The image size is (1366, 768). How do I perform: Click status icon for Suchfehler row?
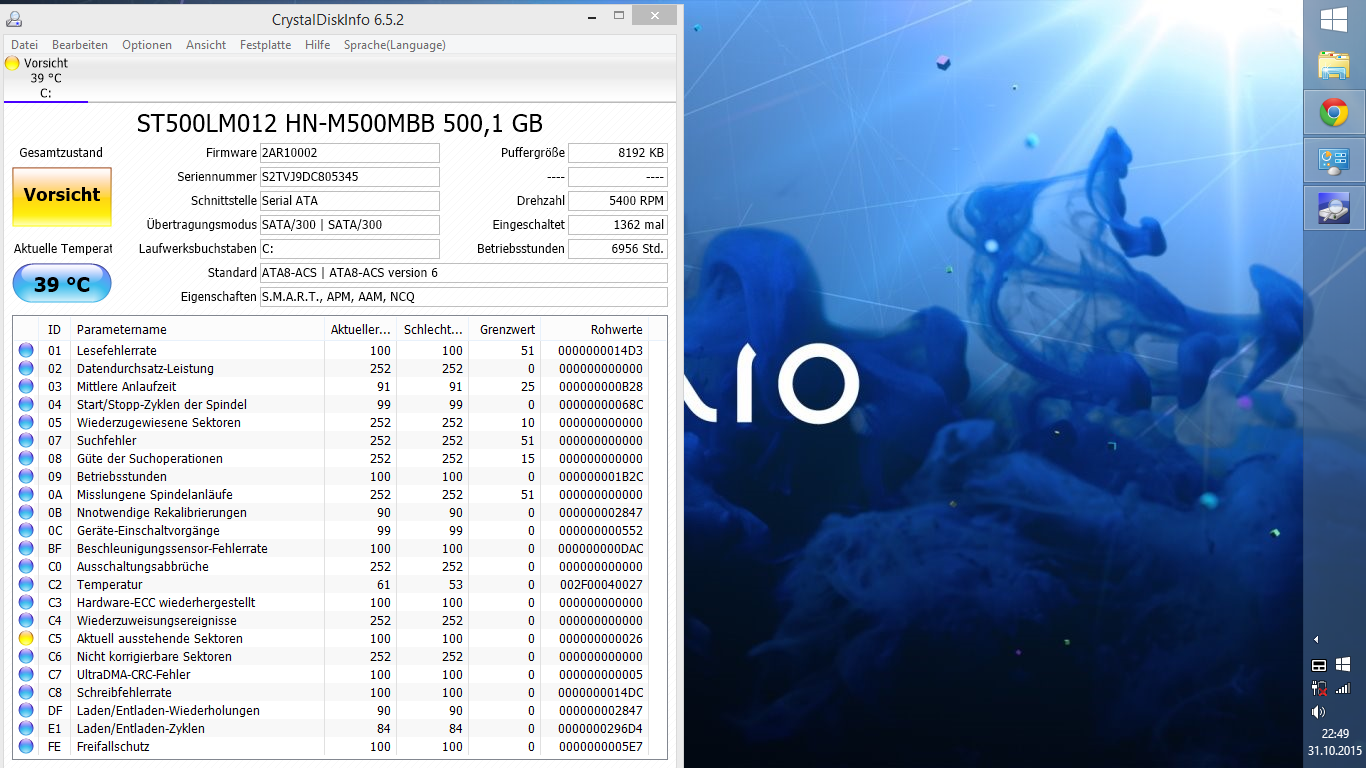(x=26, y=441)
